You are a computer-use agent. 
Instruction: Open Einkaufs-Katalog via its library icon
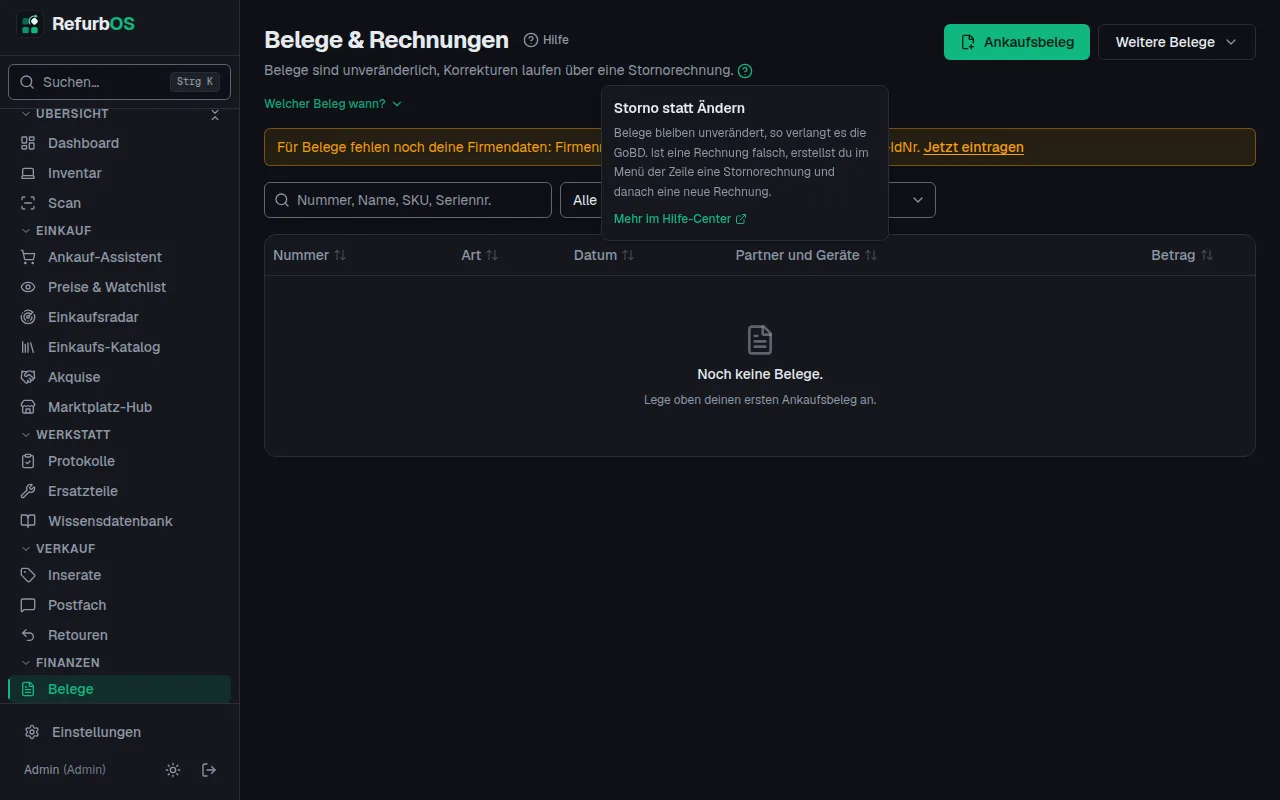coord(28,347)
